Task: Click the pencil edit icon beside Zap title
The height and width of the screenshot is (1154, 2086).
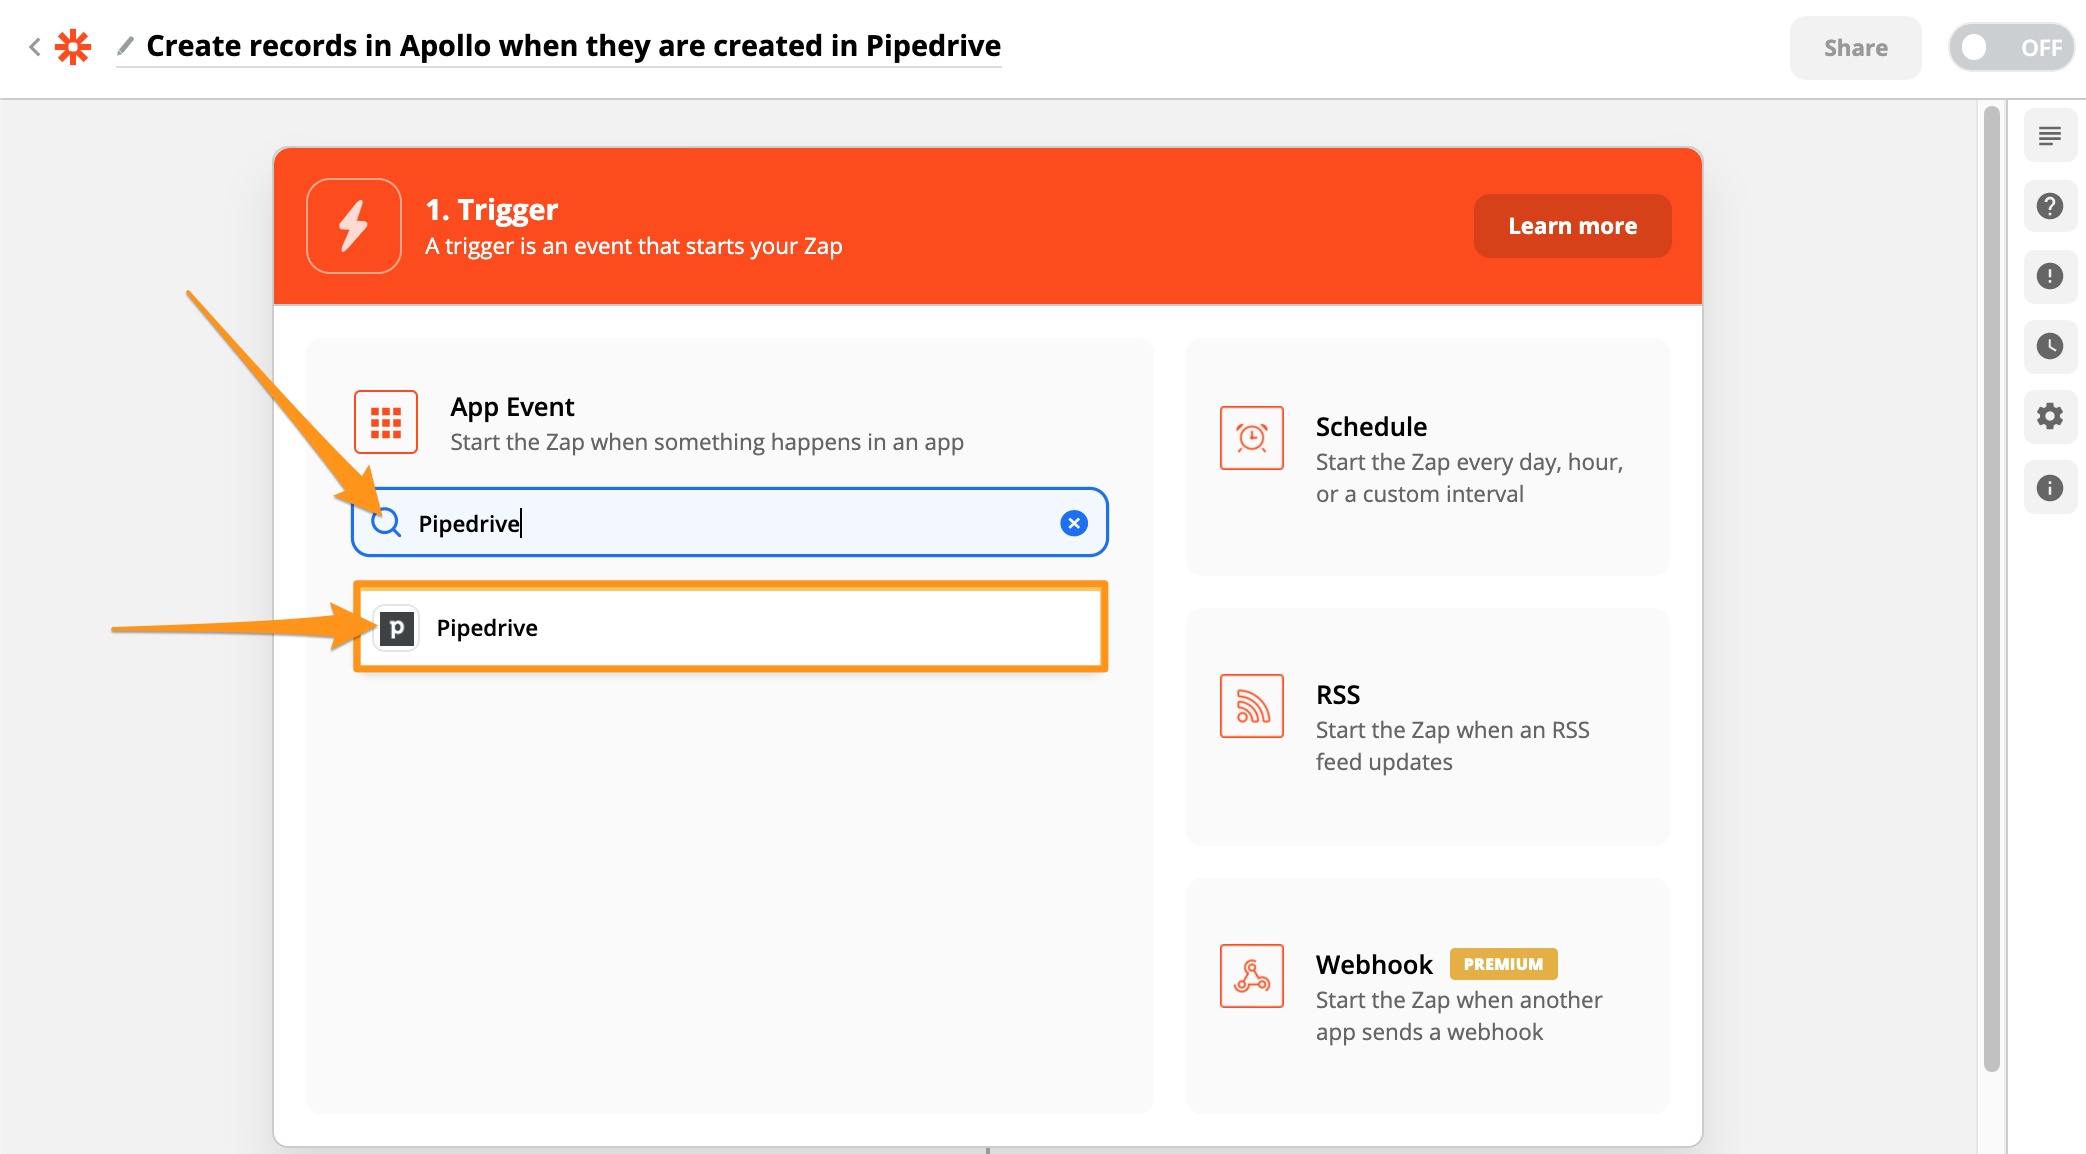Action: [126, 46]
